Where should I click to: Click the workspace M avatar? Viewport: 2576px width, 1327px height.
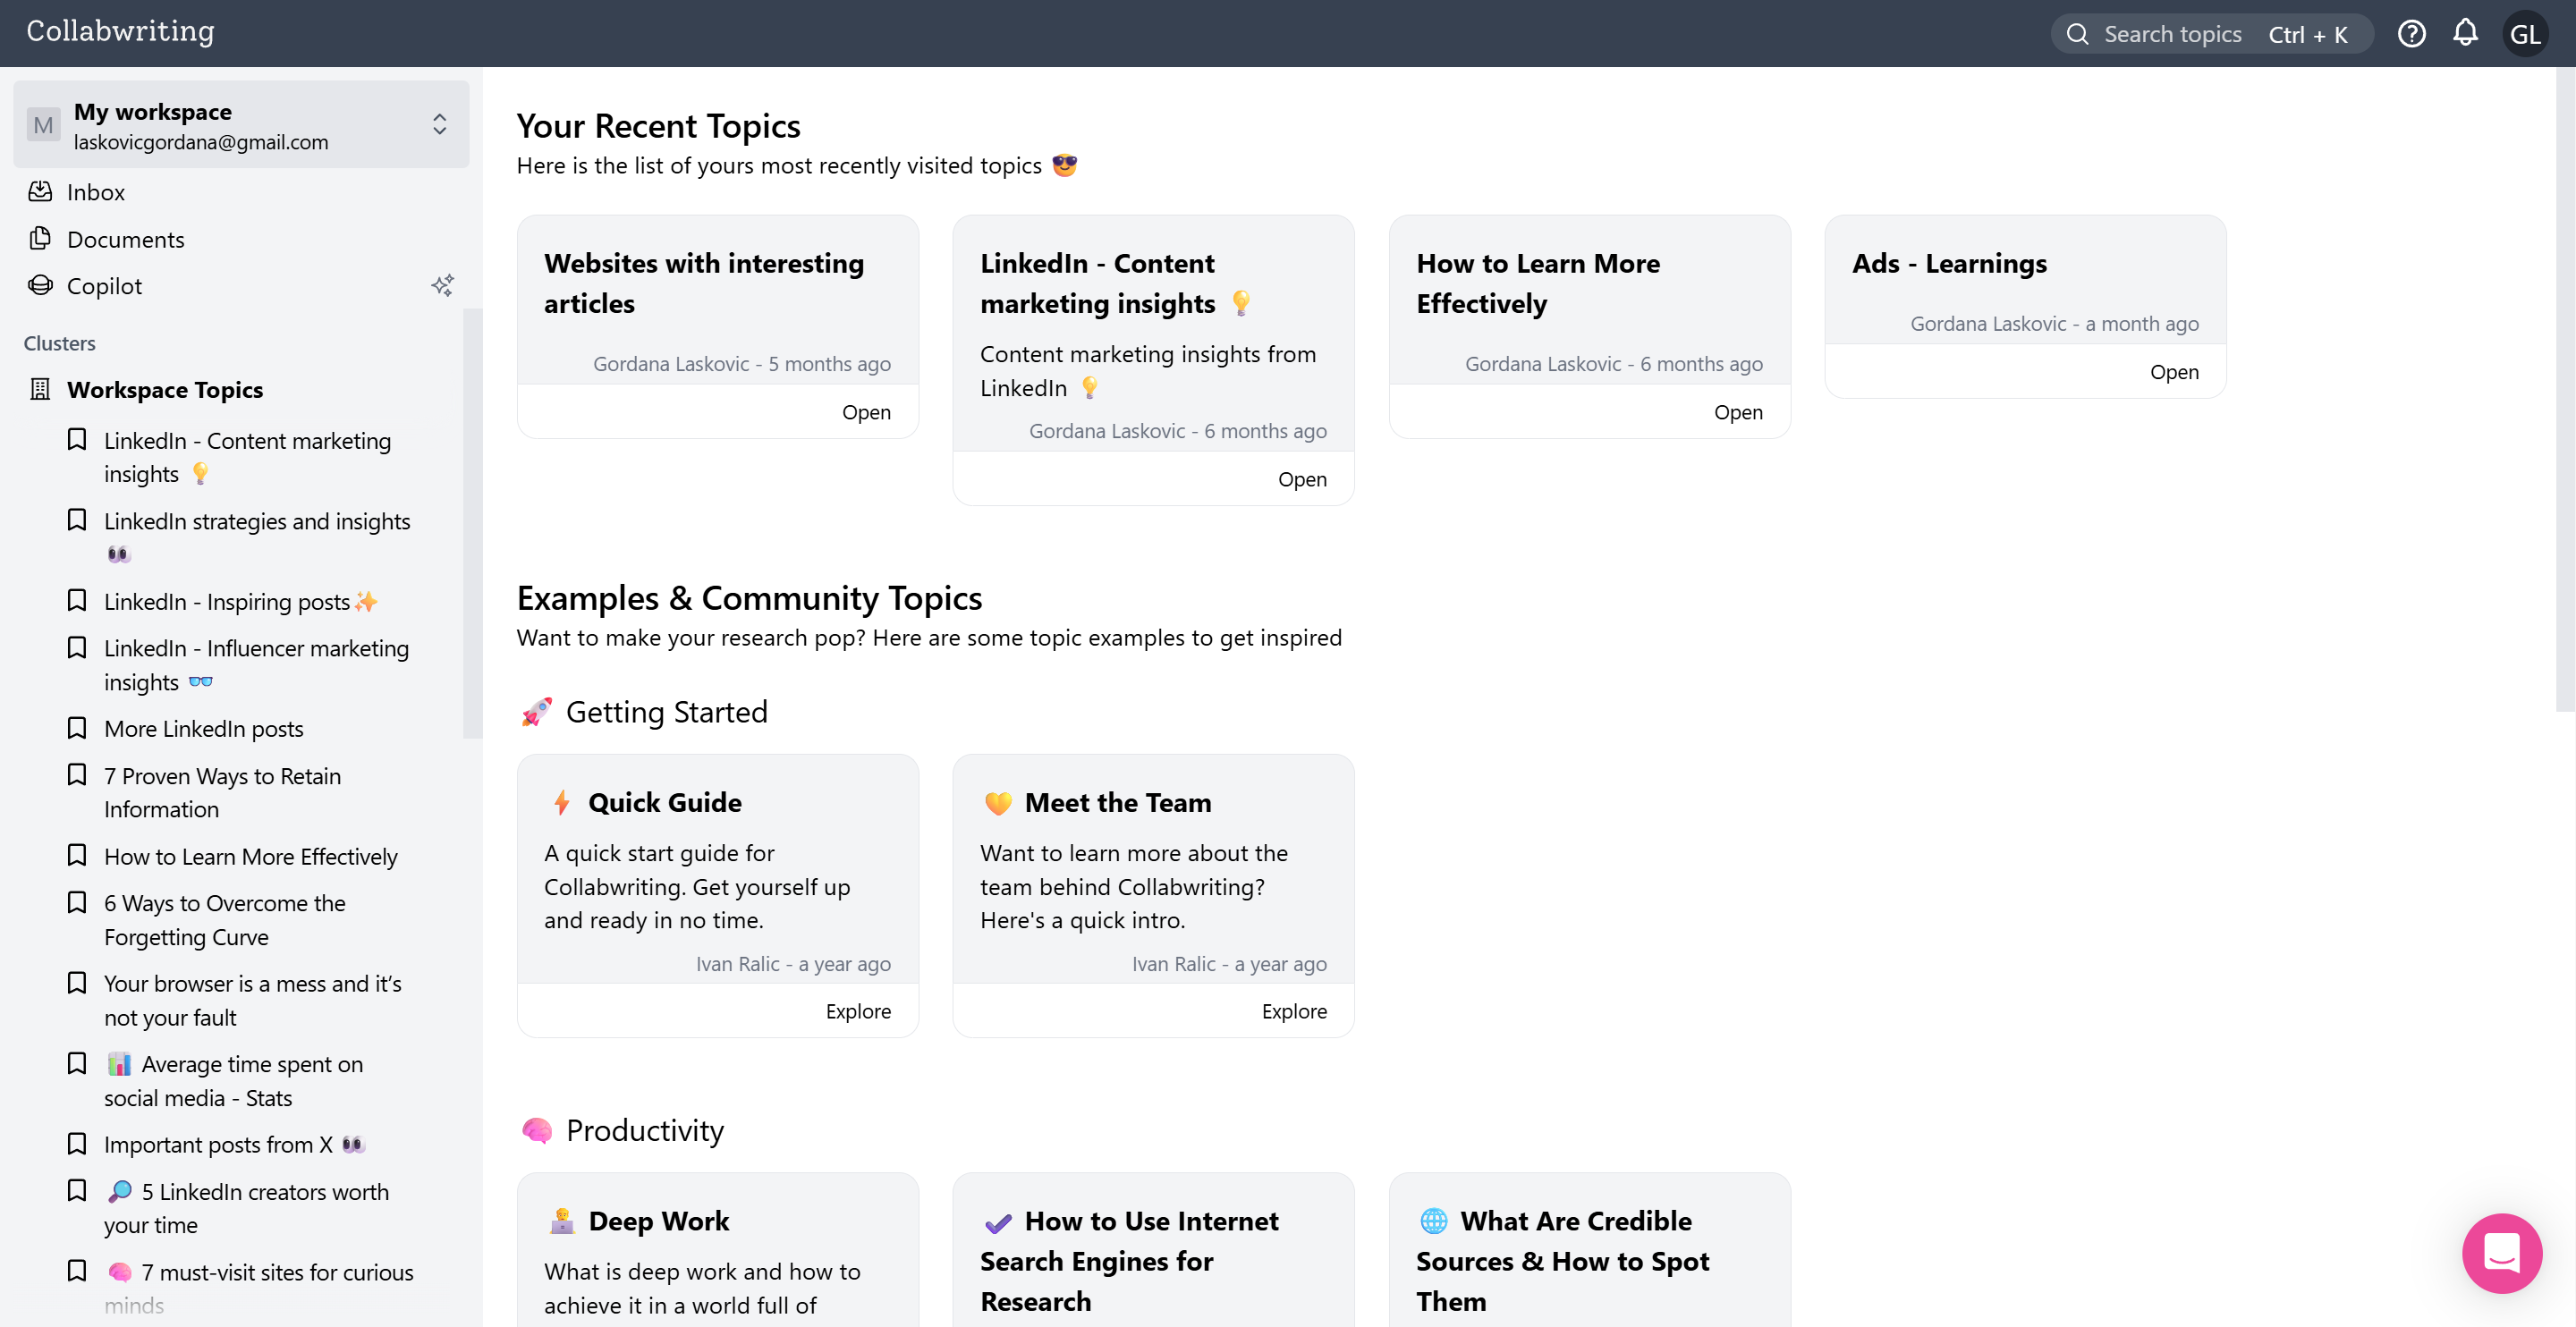(43, 125)
